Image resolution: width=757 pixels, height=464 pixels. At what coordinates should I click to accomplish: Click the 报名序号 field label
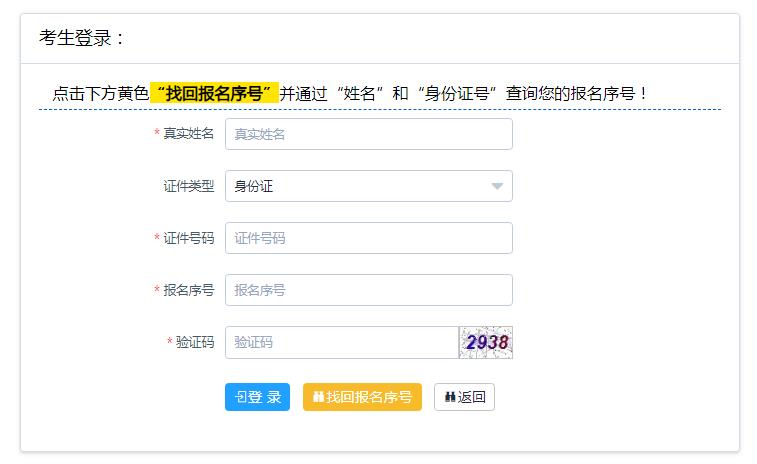point(188,290)
